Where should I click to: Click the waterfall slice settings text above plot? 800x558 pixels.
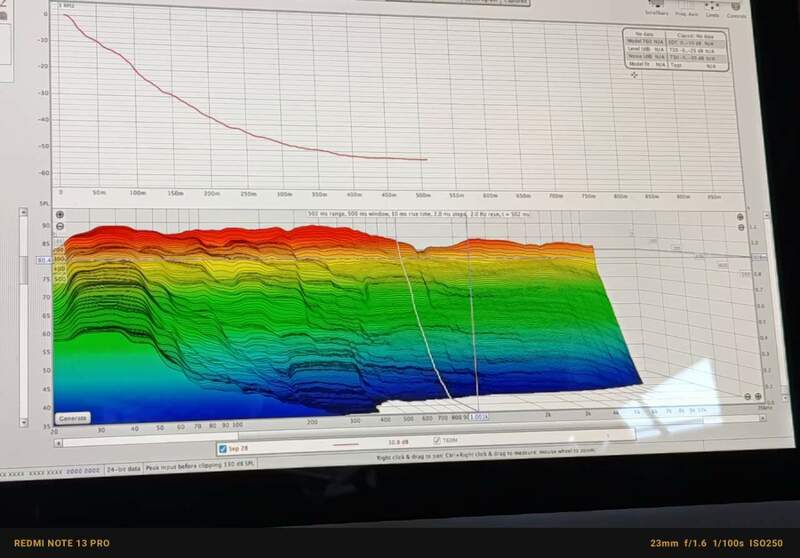pyautogui.click(x=418, y=214)
